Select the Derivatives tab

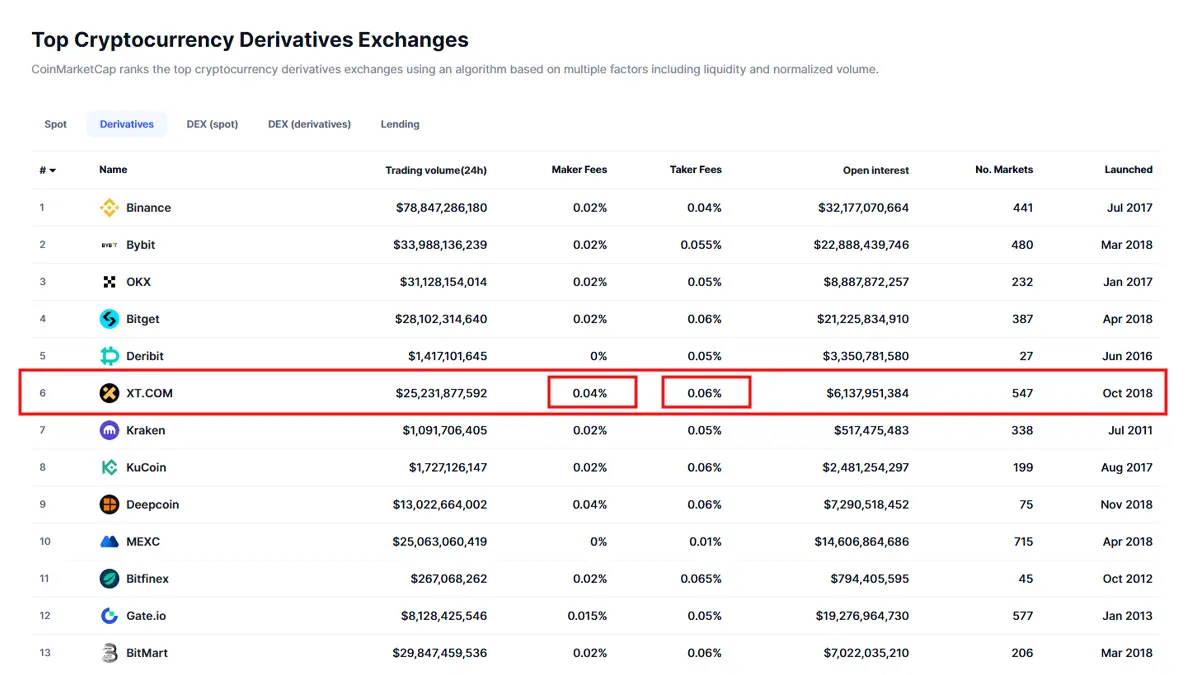(x=127, y=124)
